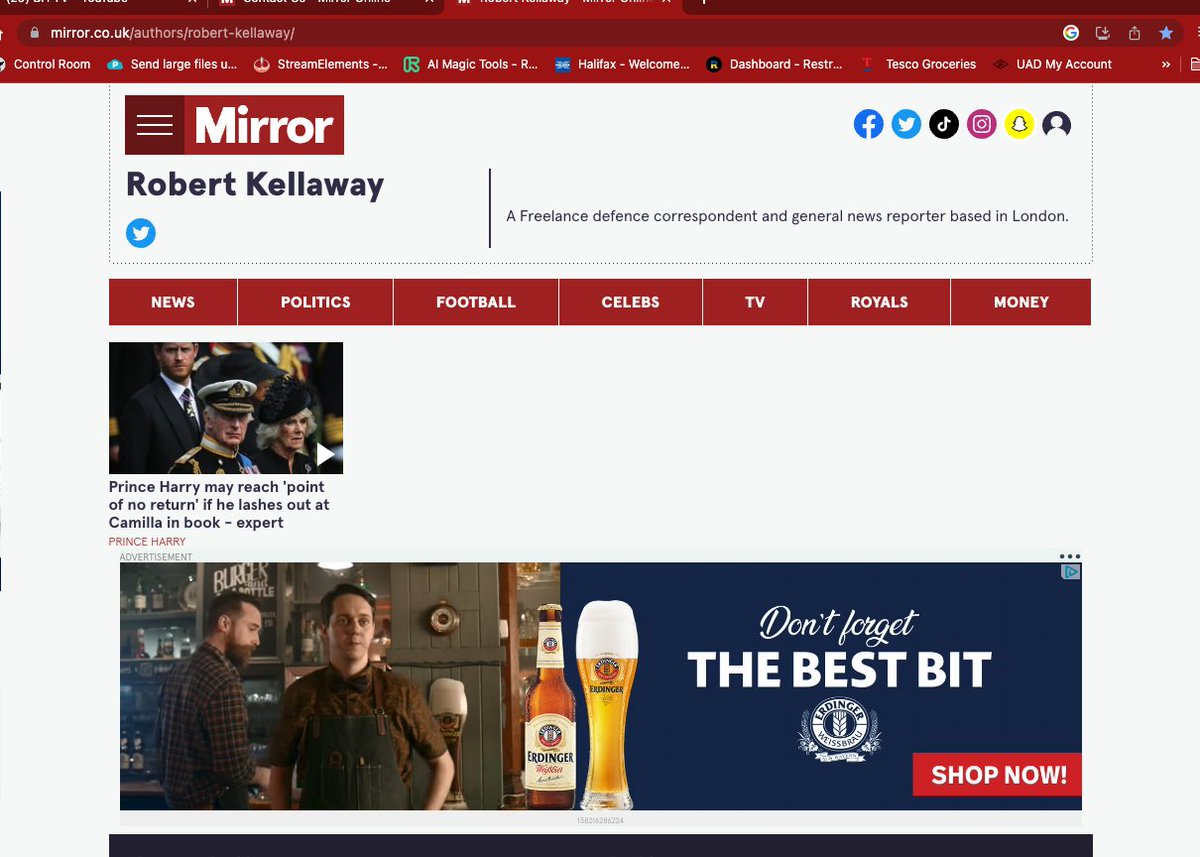
Task: Open Mirror's TikTok icon
Action: click(944, 124)
